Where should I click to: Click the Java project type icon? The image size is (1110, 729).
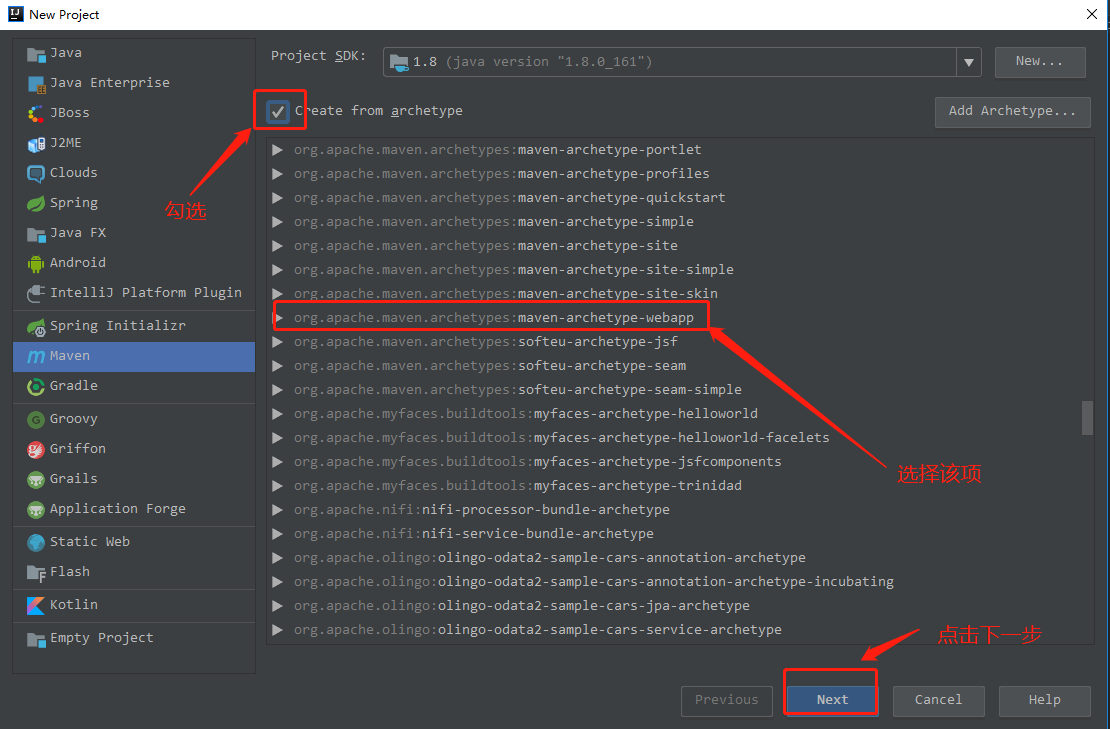(x=35, y=54)
